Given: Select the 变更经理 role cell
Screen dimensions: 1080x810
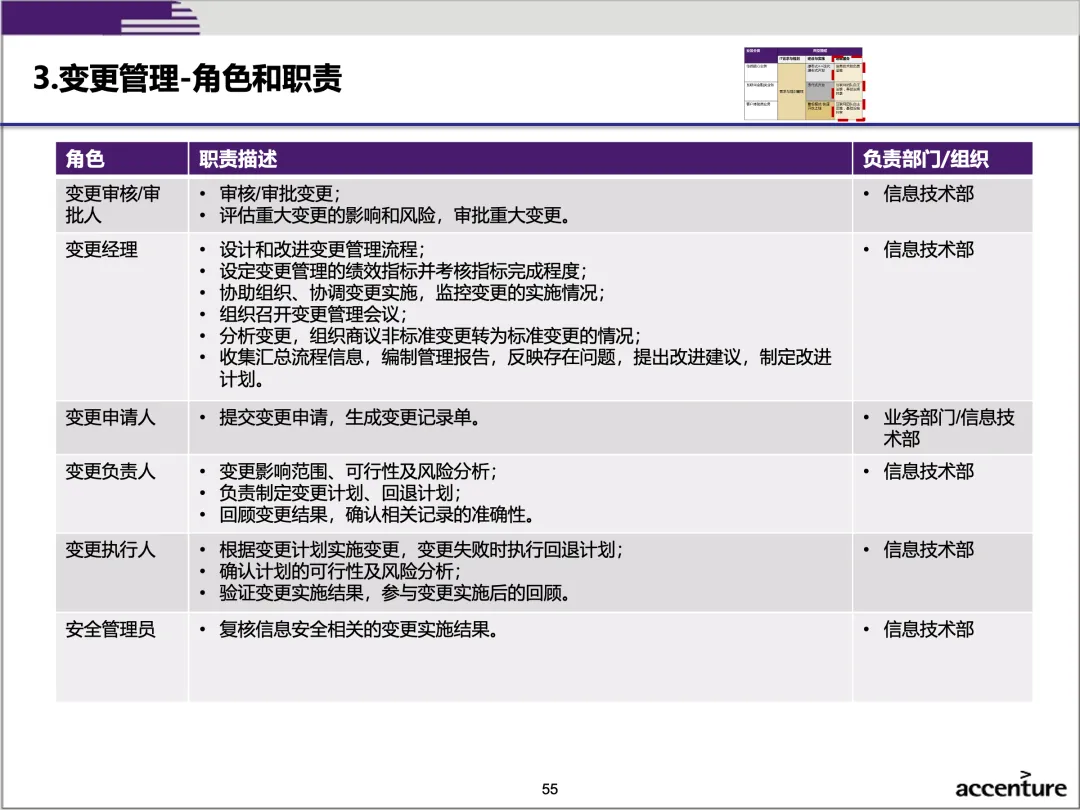Looking at the screenshot, I should (x=122, y=317).
